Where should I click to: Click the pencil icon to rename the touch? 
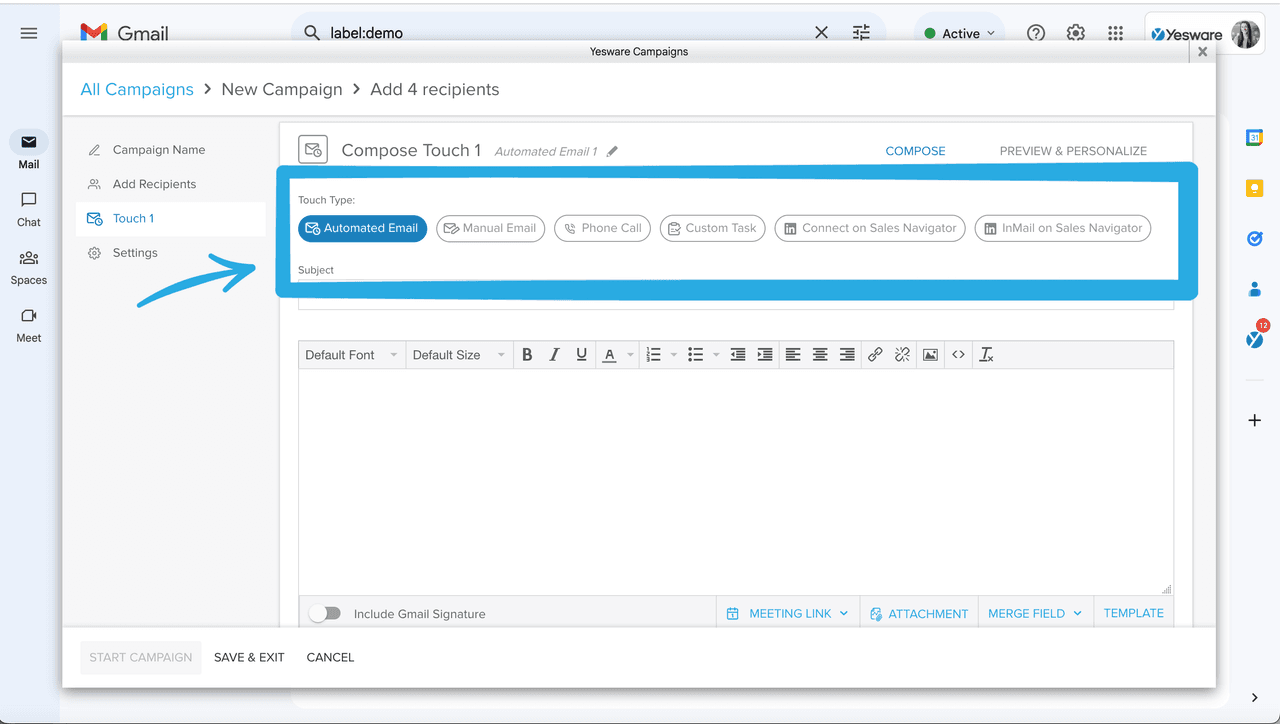(x=612, y=151)
